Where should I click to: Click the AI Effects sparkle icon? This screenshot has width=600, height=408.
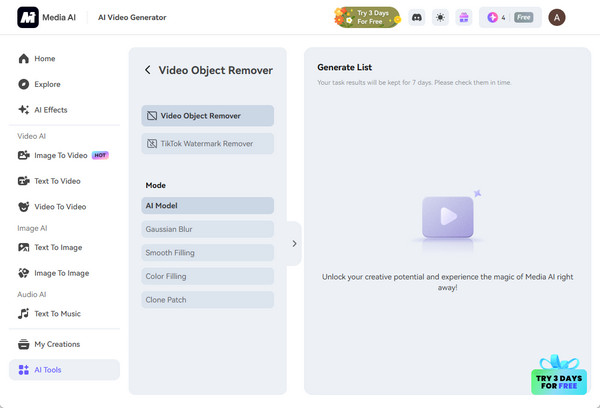24,110
